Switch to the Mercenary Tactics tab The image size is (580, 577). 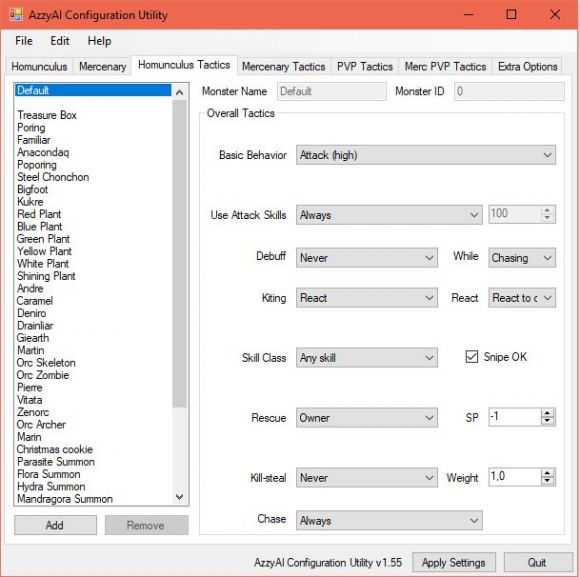pyautogui.click(x=283, y=67)
